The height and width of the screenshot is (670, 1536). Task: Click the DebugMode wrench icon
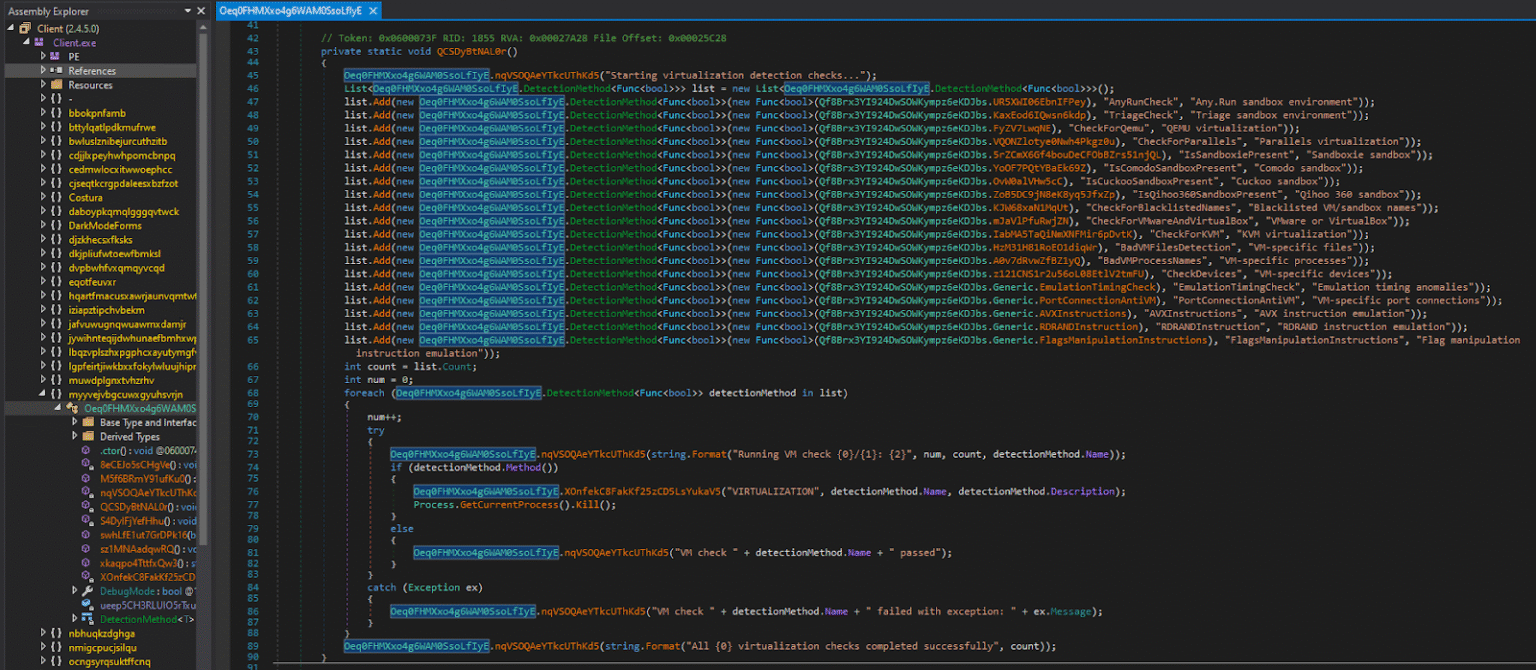point(88,589)
